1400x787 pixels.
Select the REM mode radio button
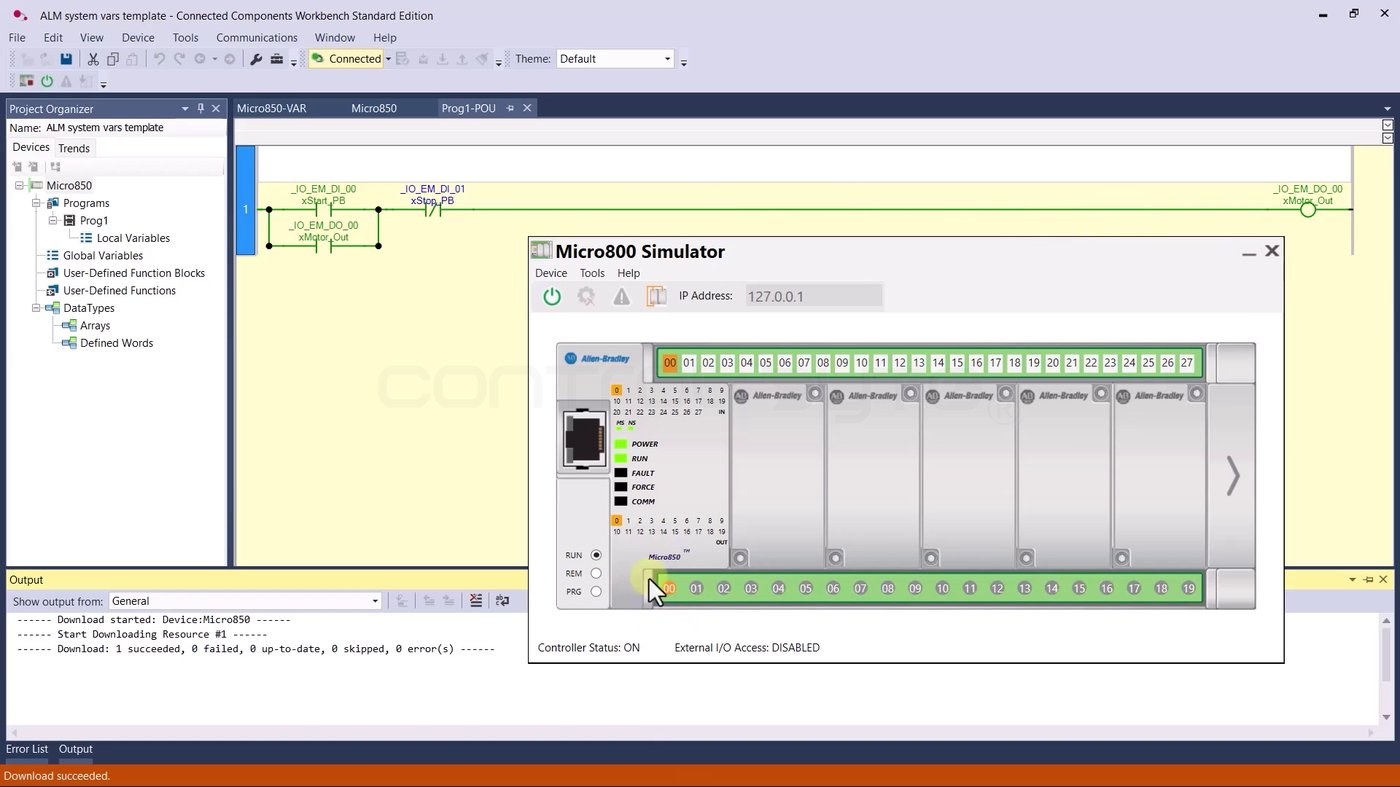(596, 573)
